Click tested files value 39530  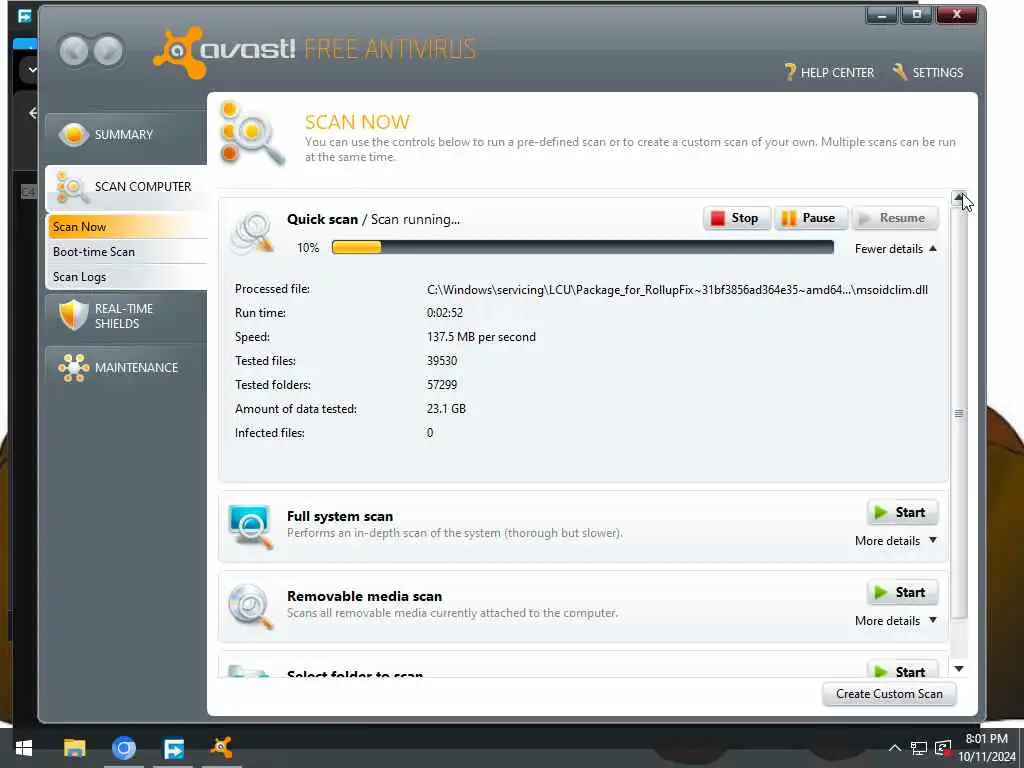tap(442, 361)
